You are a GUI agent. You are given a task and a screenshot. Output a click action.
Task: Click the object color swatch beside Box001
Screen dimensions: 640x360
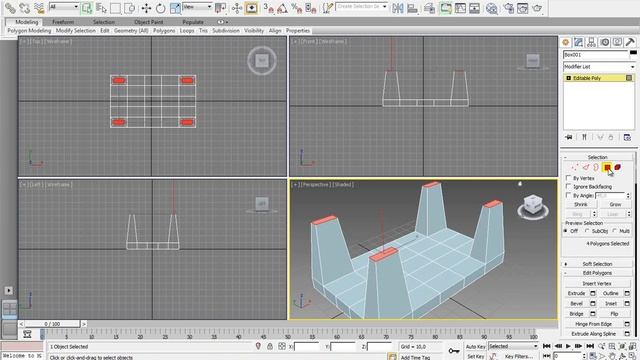point(633,53)
